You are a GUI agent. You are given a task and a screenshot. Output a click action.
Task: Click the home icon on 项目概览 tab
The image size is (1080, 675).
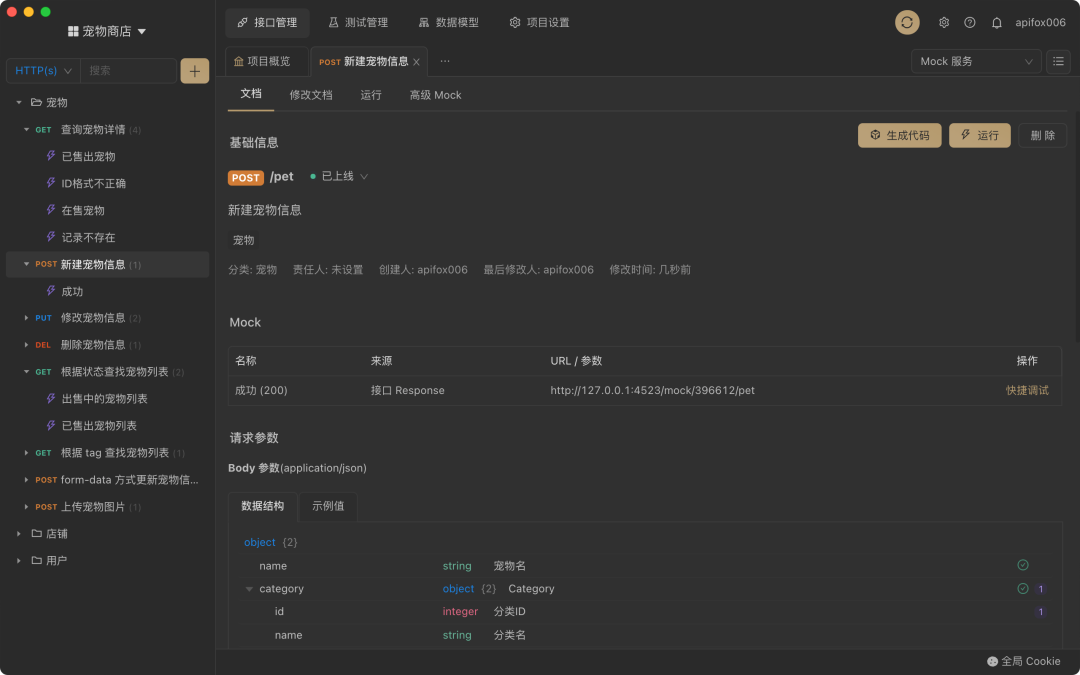point(239,61)
